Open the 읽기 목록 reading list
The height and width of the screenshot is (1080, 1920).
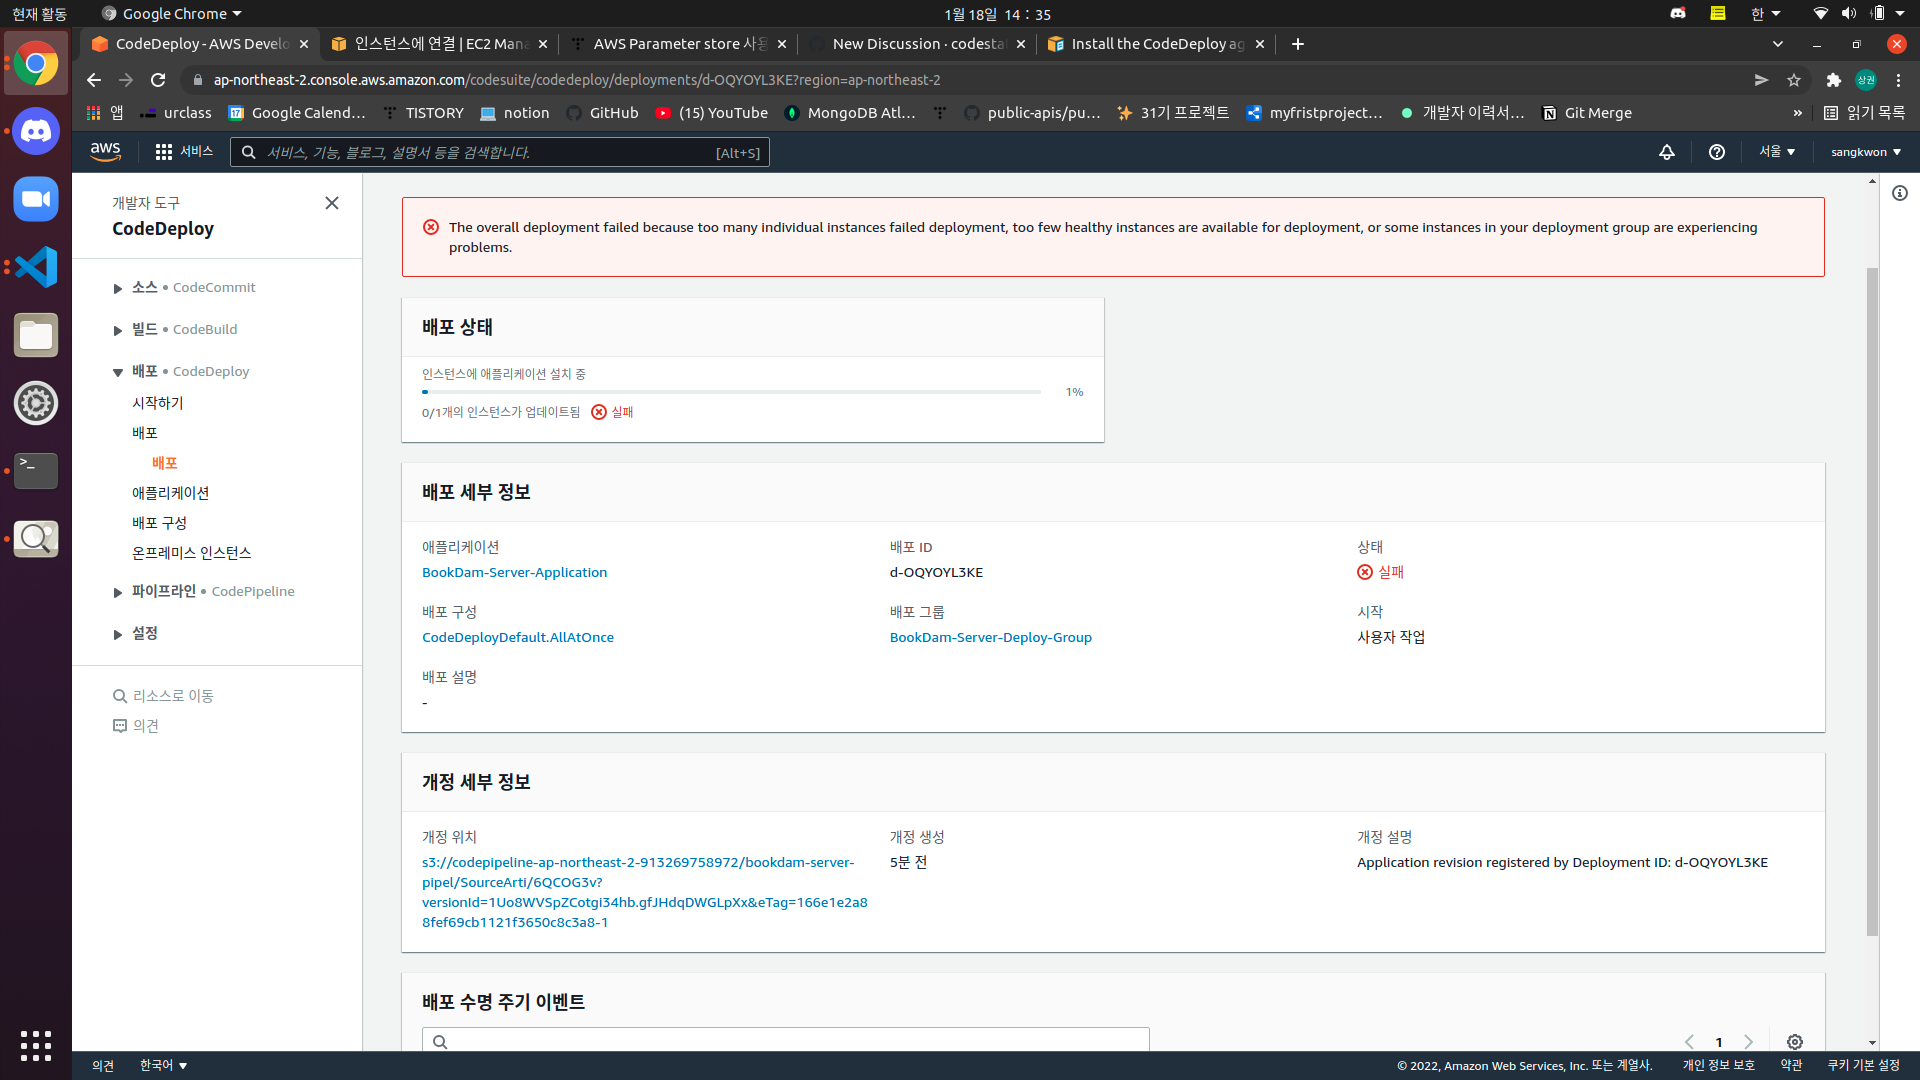pos(1865,113)
